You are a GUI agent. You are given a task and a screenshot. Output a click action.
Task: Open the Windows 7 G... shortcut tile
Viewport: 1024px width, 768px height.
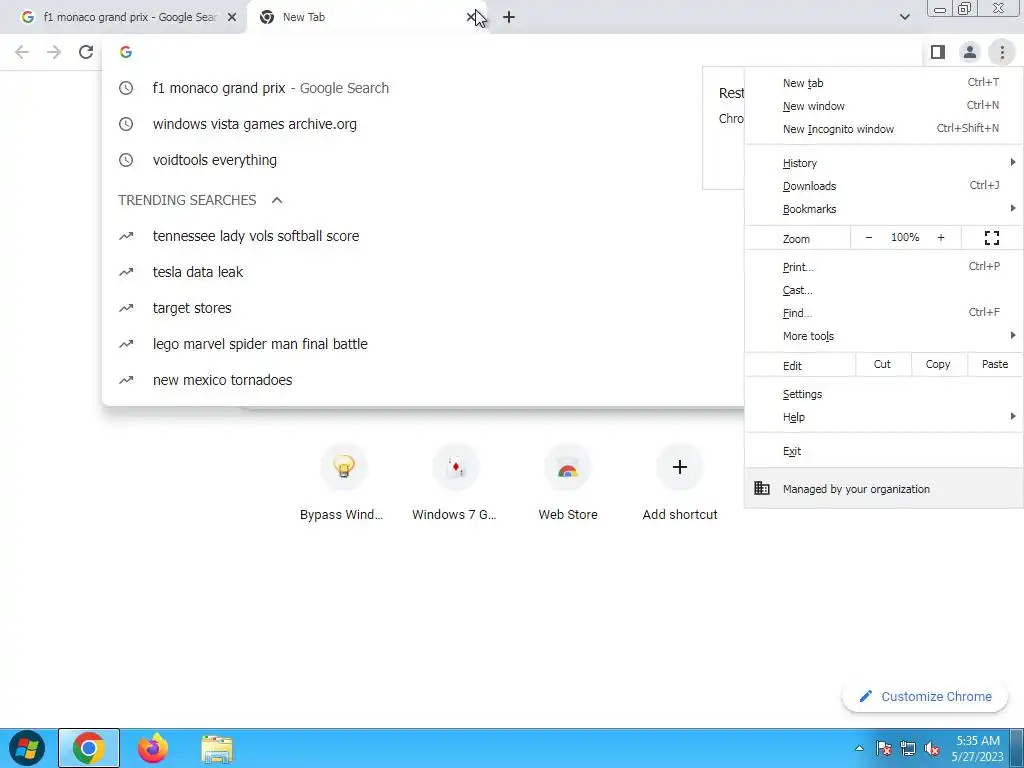click(455, 482)
